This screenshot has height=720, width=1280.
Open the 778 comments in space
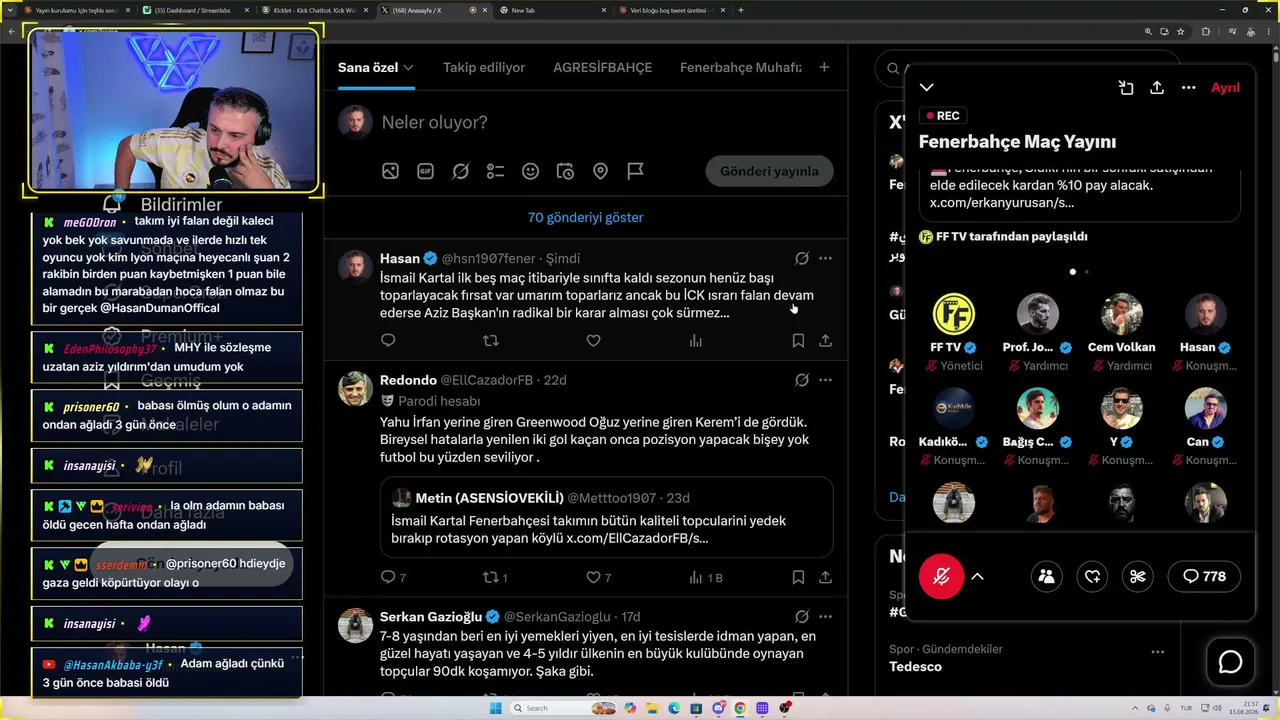[1204, 576]
